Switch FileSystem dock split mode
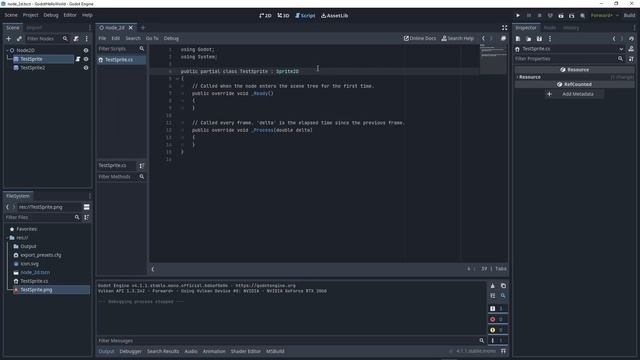640x360 pixels. [x=87, y=207]
